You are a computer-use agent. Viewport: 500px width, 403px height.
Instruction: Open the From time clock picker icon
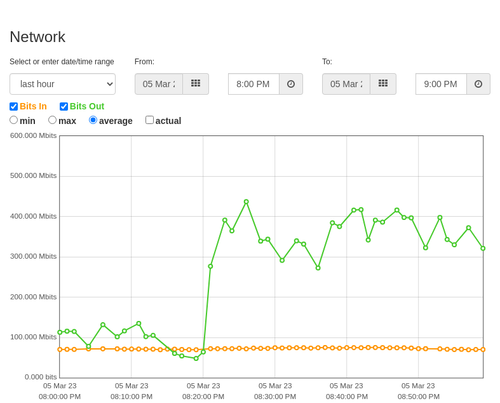(291, 84)
